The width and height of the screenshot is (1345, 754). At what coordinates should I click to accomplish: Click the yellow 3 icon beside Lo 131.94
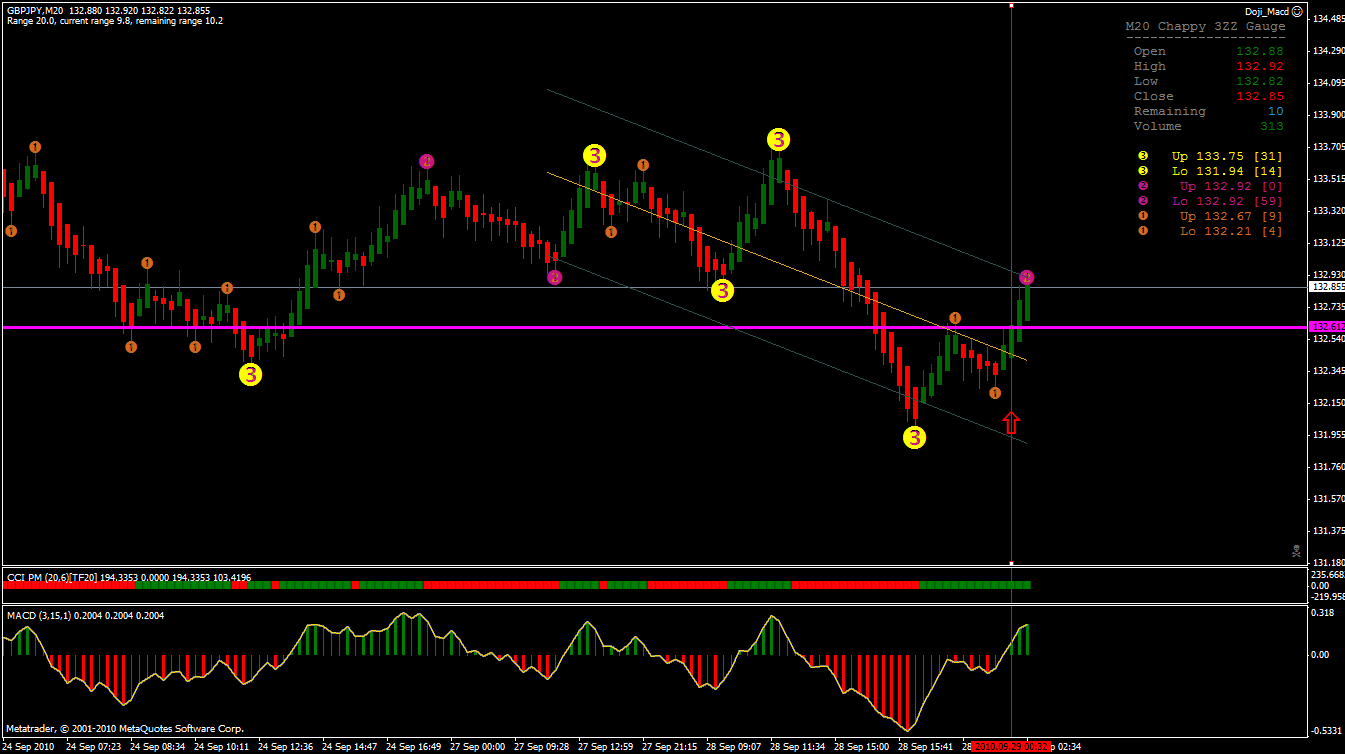(1143, 171)
